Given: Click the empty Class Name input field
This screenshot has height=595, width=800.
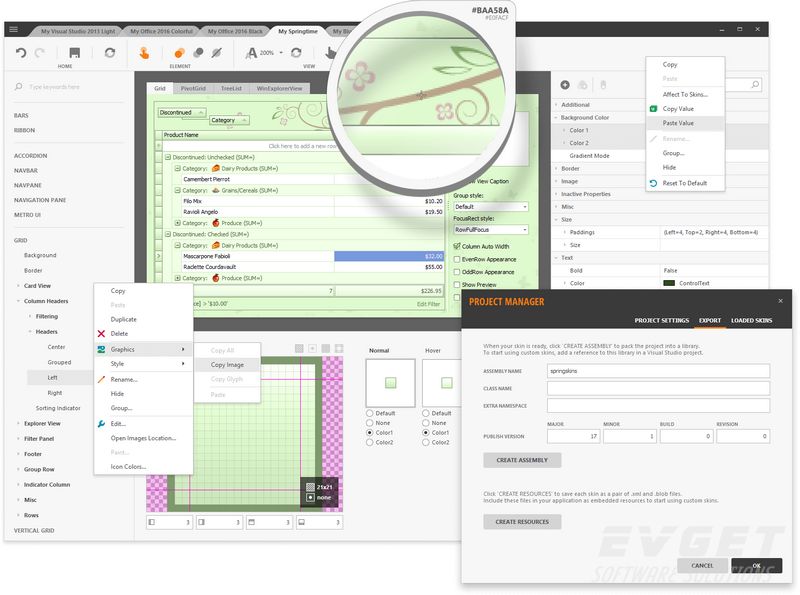Looking at the screenshot, I should click(658, 388).
